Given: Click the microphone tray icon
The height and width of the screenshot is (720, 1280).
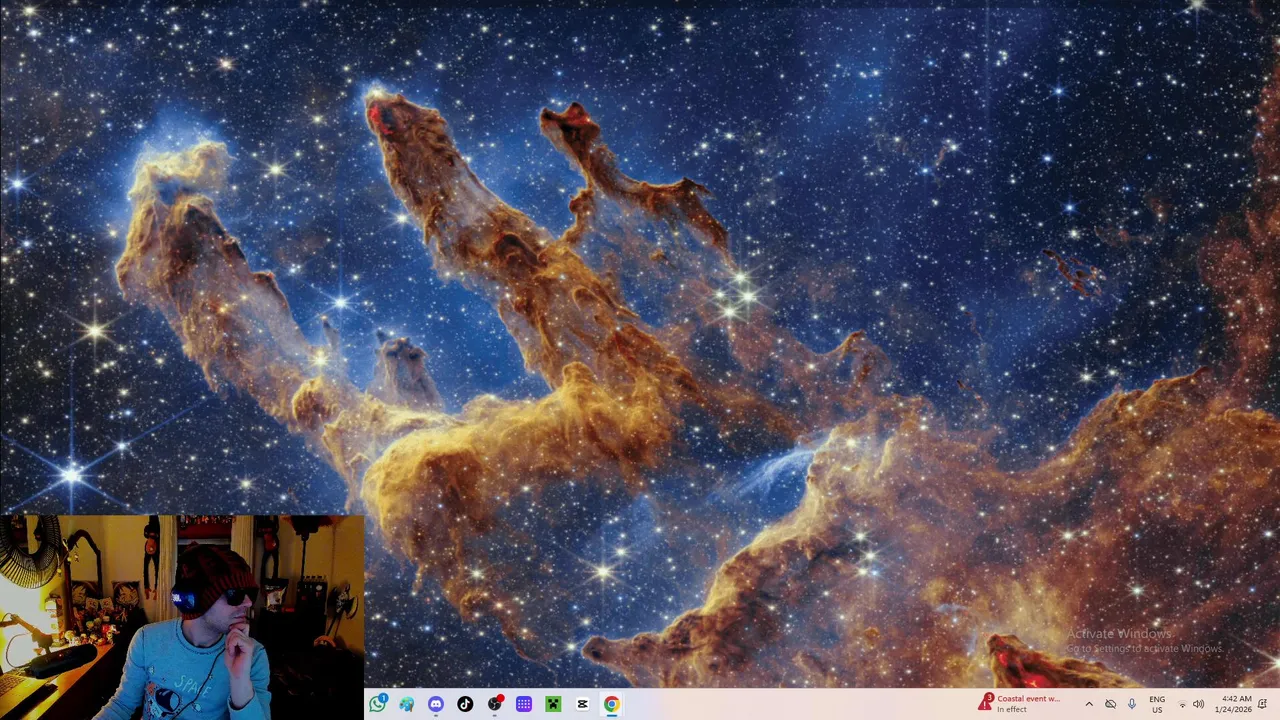Looking at the screenshot, I should [1132, 704].
